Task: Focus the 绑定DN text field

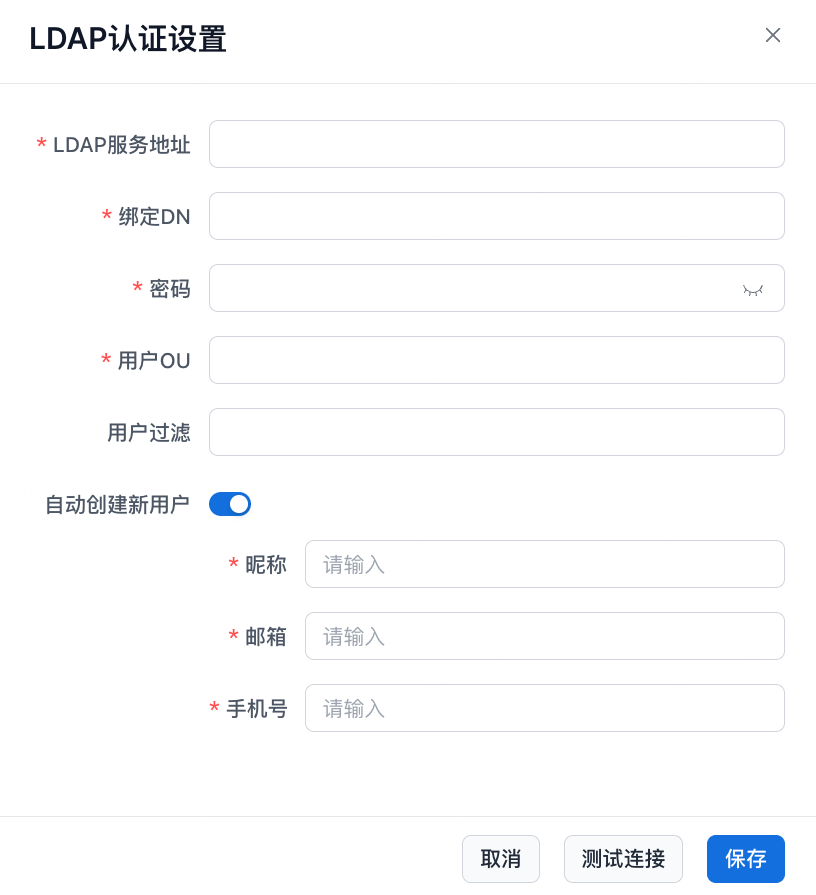Action: coord(496,216)
